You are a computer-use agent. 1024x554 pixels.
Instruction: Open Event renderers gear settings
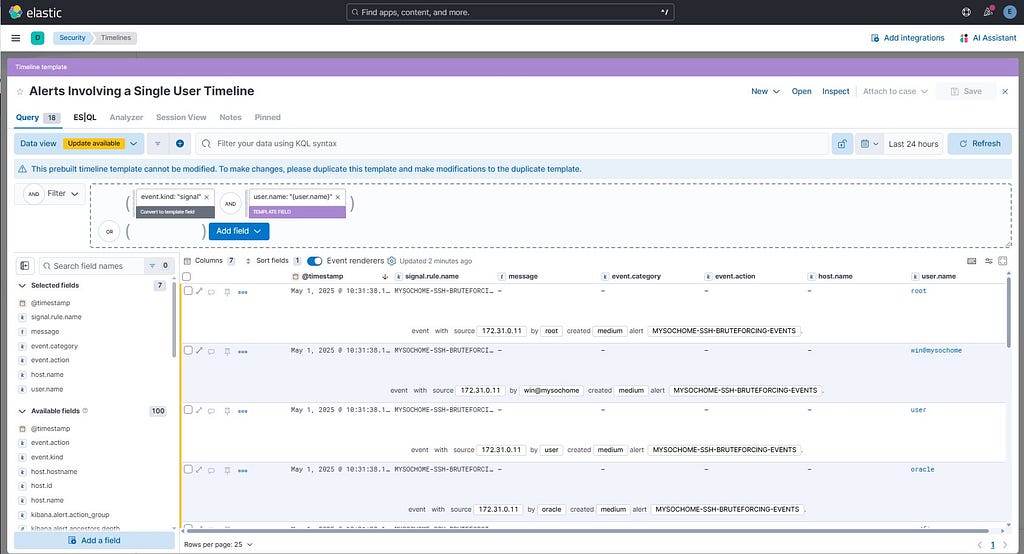(392, 261)
